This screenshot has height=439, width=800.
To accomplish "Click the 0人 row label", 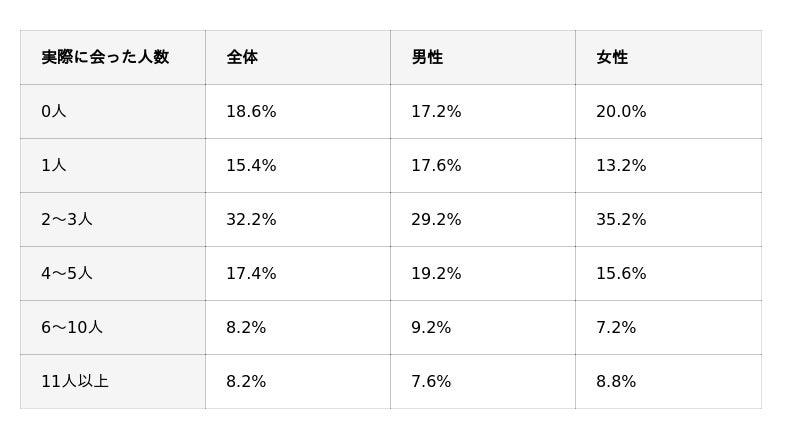I will pyautogui.click(x=113, y=111).
